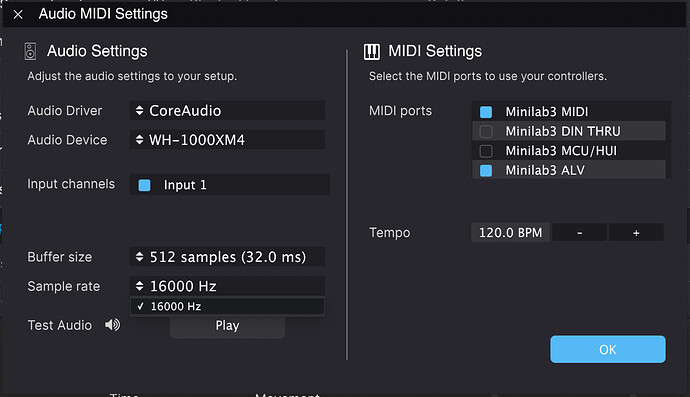The image size is (690, 397).
Task: Click the Buffer size up-down arrows icon
Action: [139, 257]
